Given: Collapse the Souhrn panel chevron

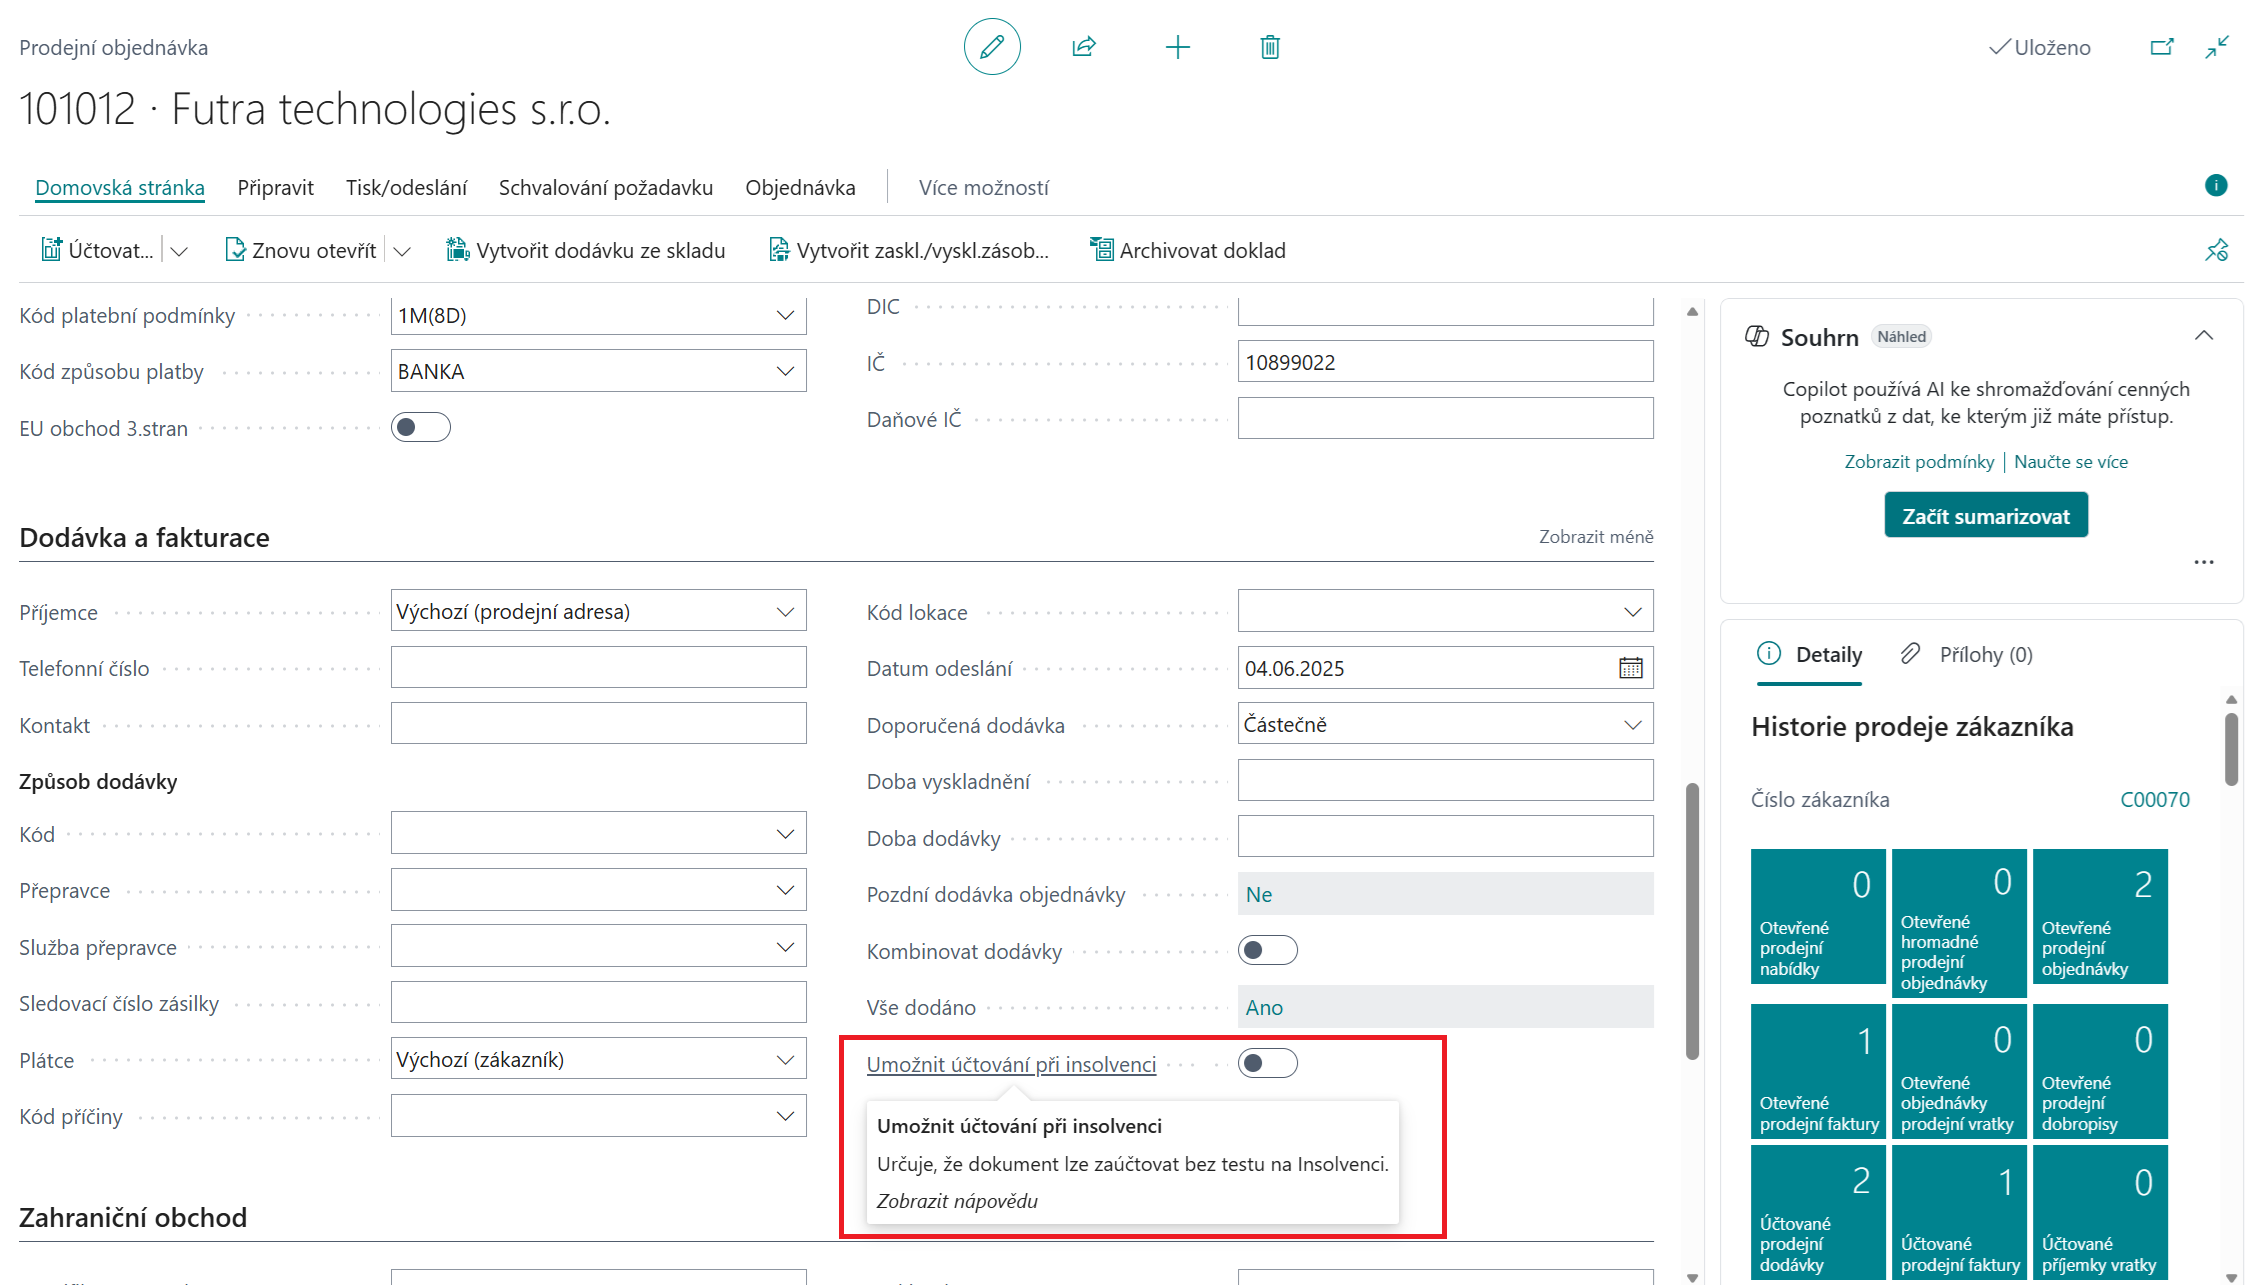Looking at the screenshot, I should [2204, 336].
